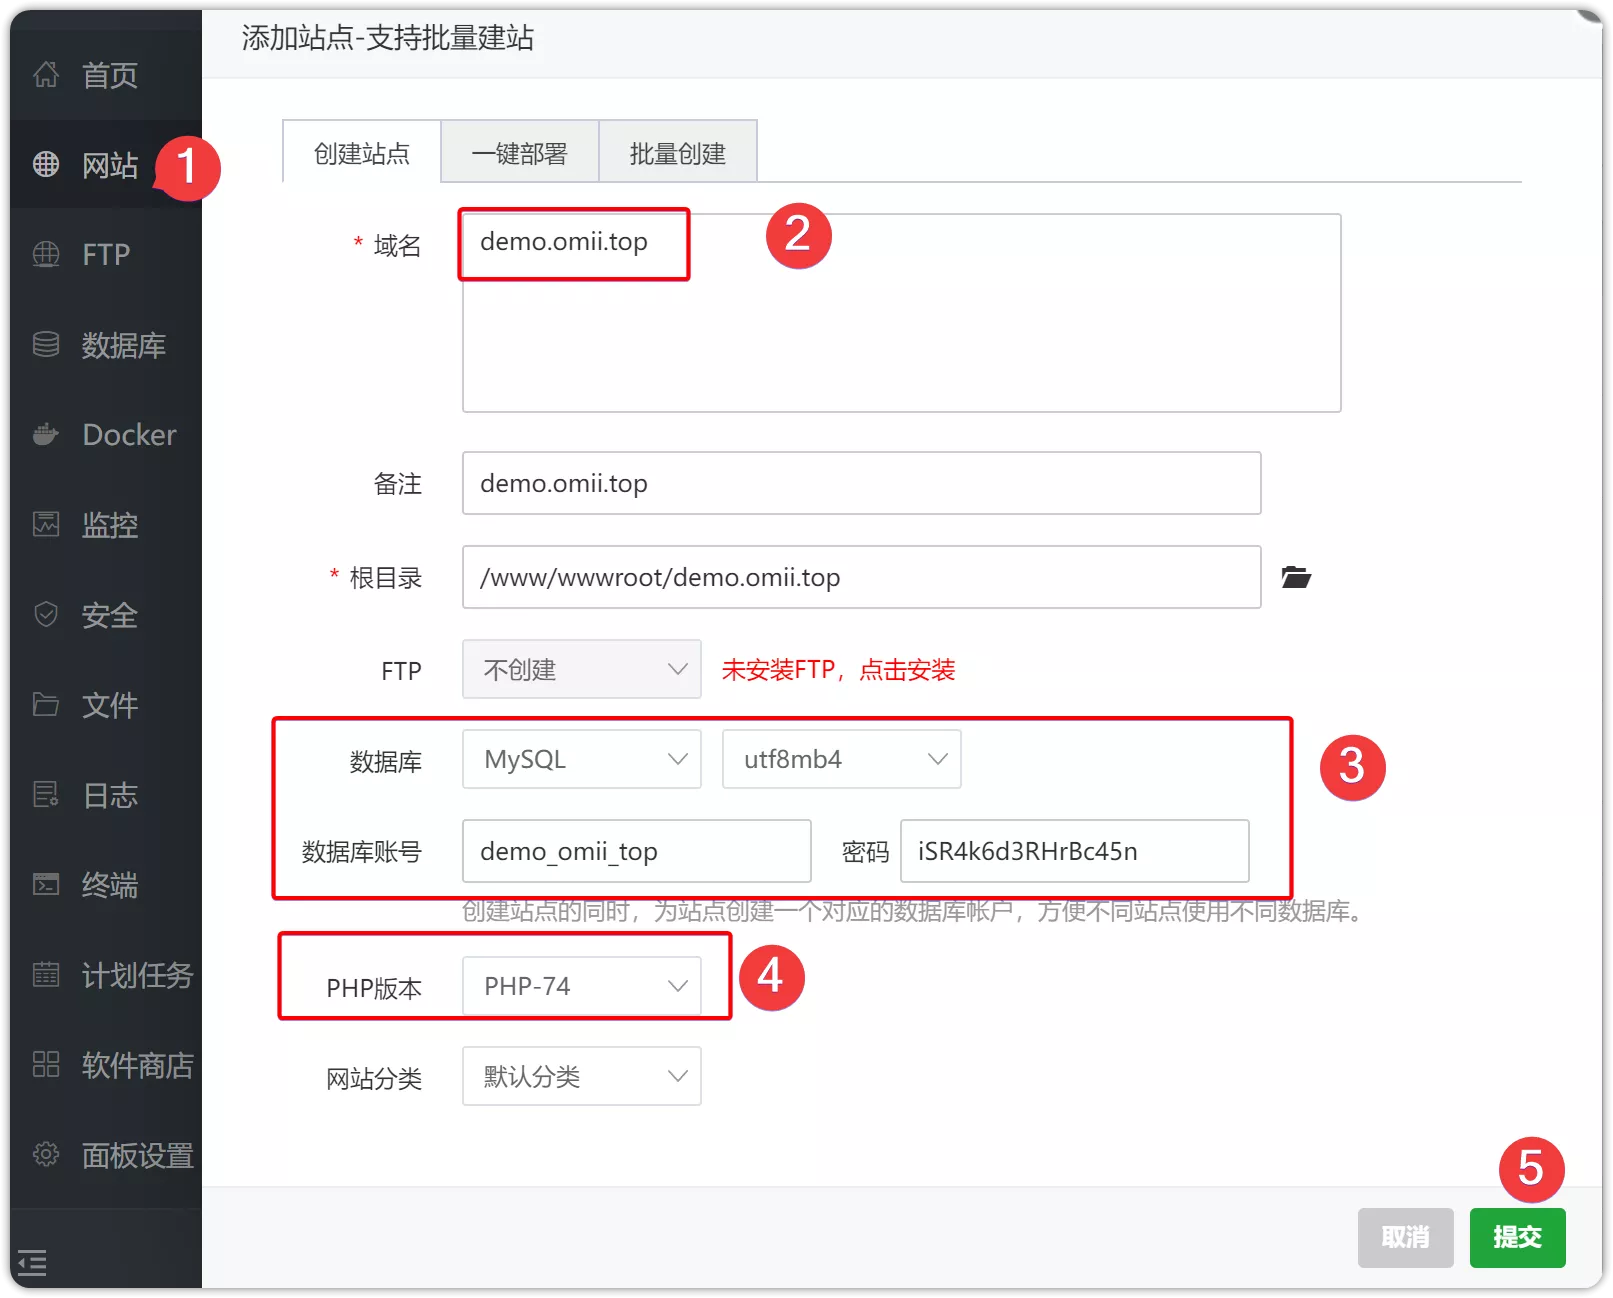Open the MySQL database type dropdown
Viewport: 1613px width, 1298px height.
[x=581, y=759]
